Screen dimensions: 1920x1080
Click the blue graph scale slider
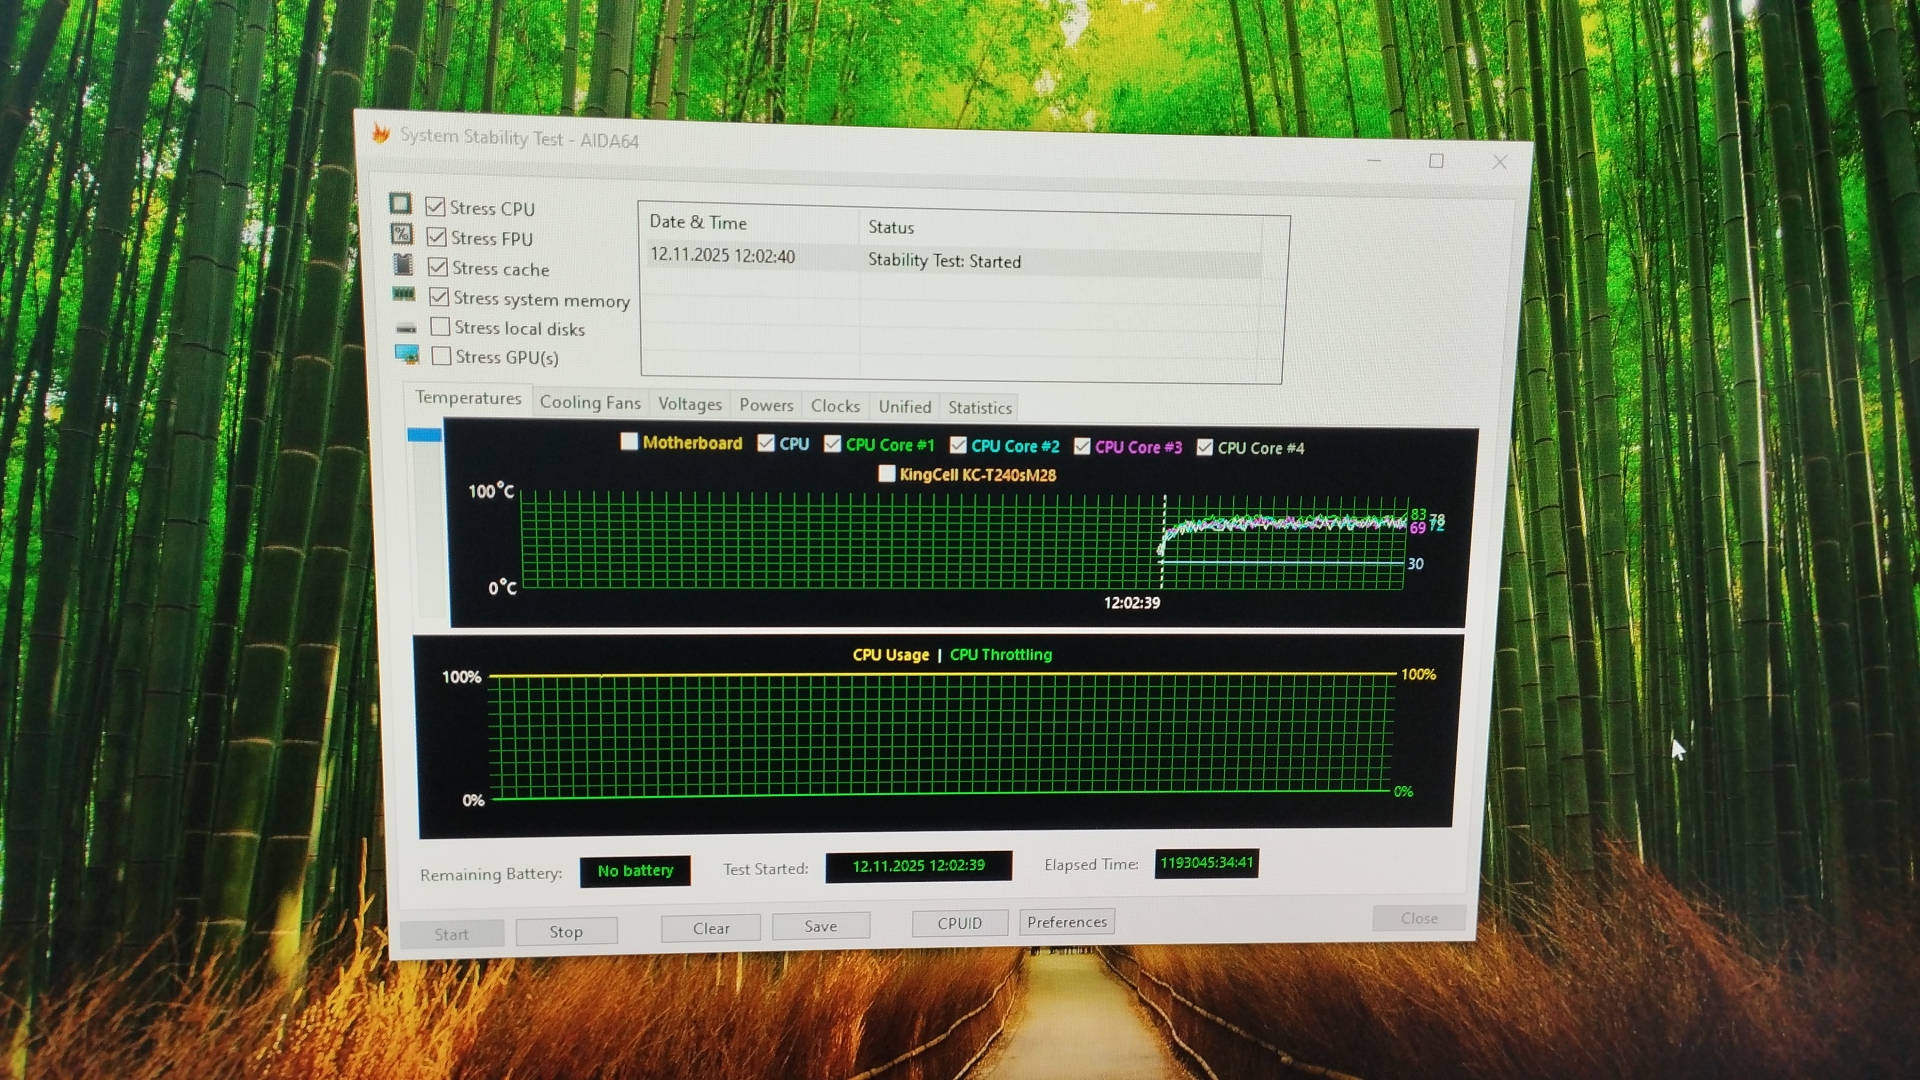coord(424,435)
